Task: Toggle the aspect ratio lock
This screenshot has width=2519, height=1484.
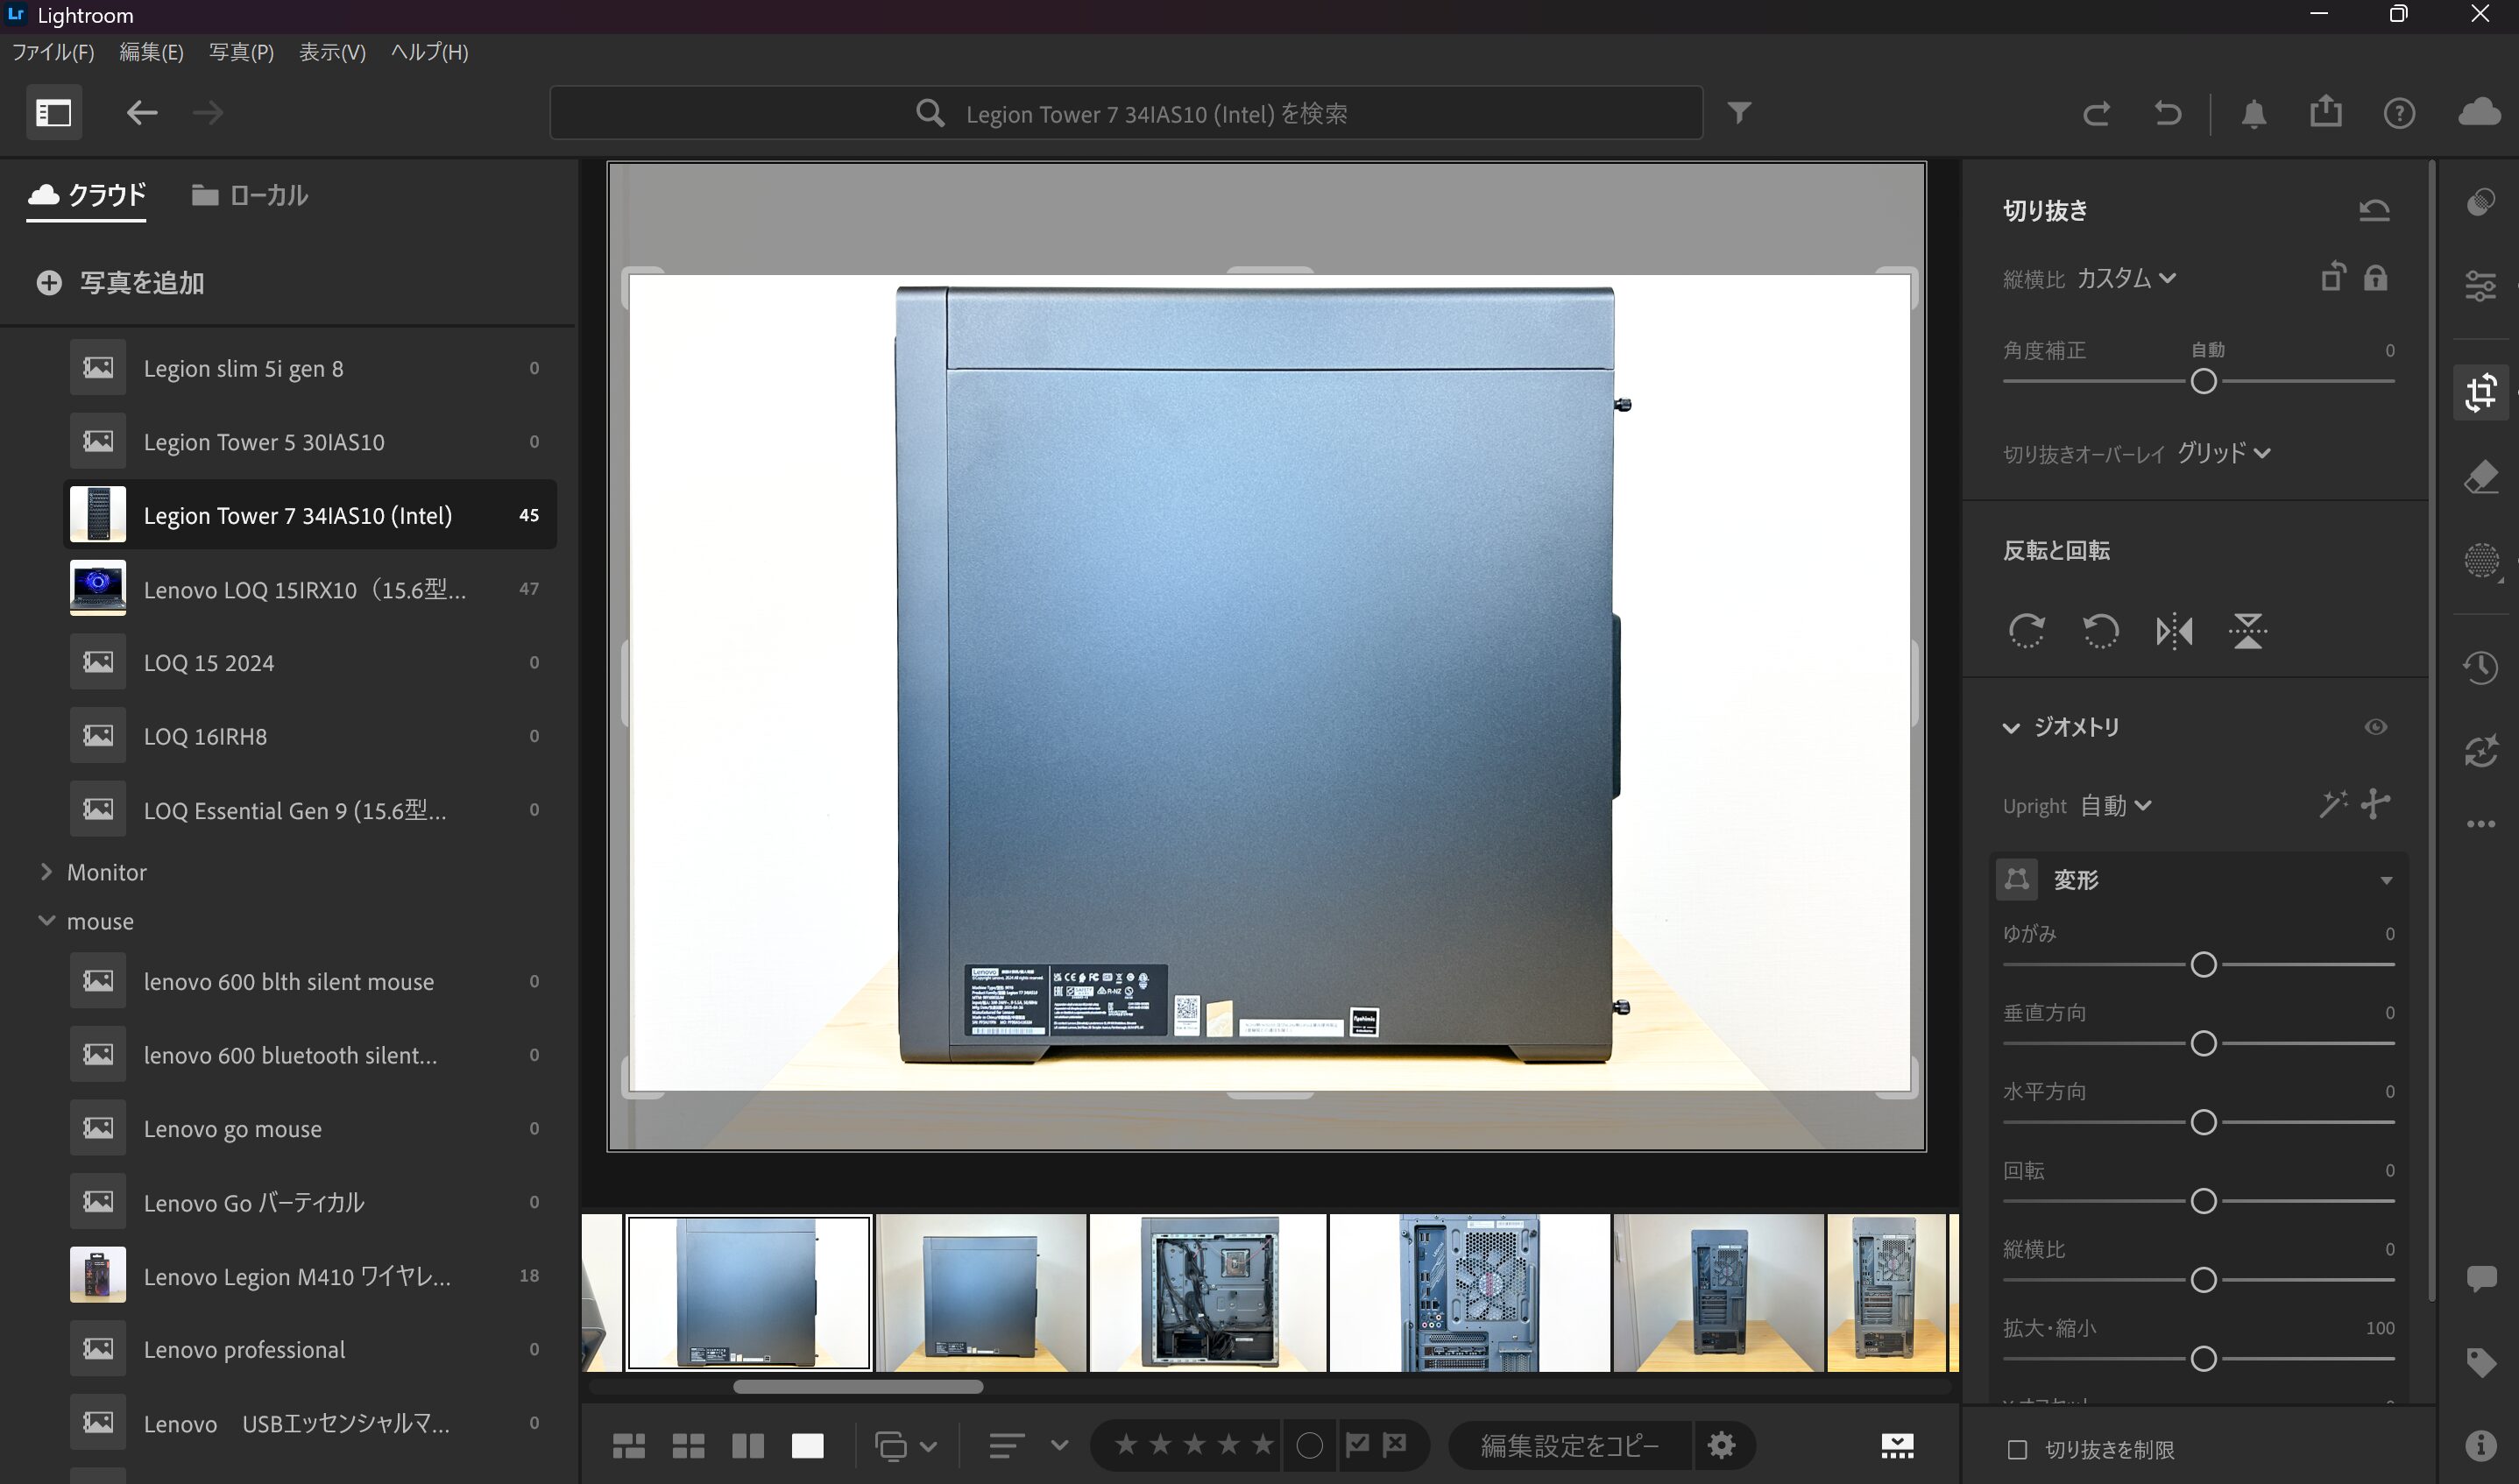Action: pyautogui.click(x=2375, y=278)
